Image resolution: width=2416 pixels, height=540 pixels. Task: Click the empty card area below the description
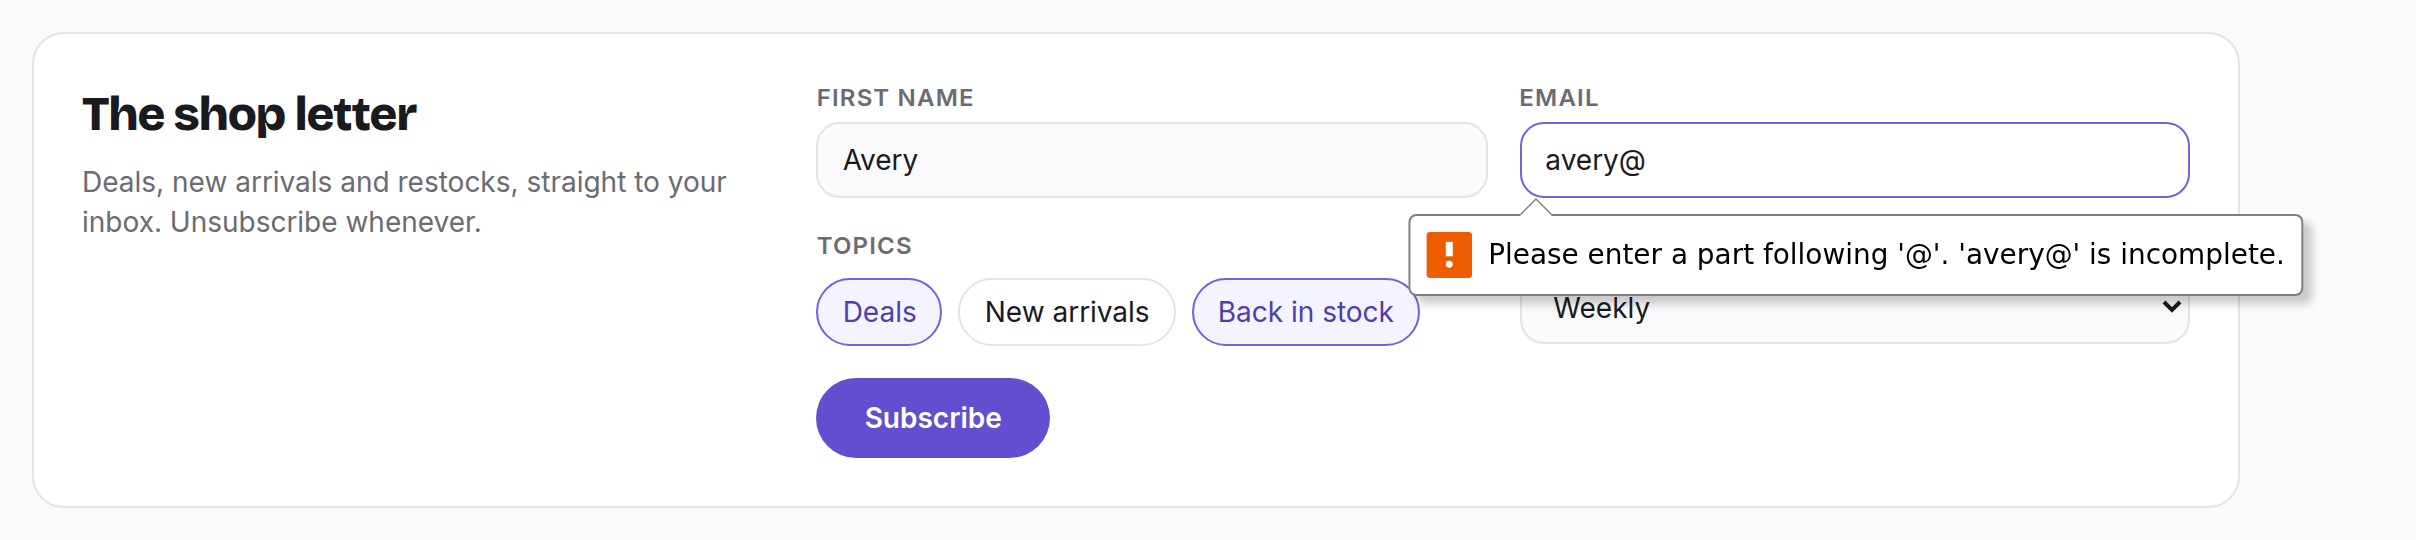pos(400,380)
